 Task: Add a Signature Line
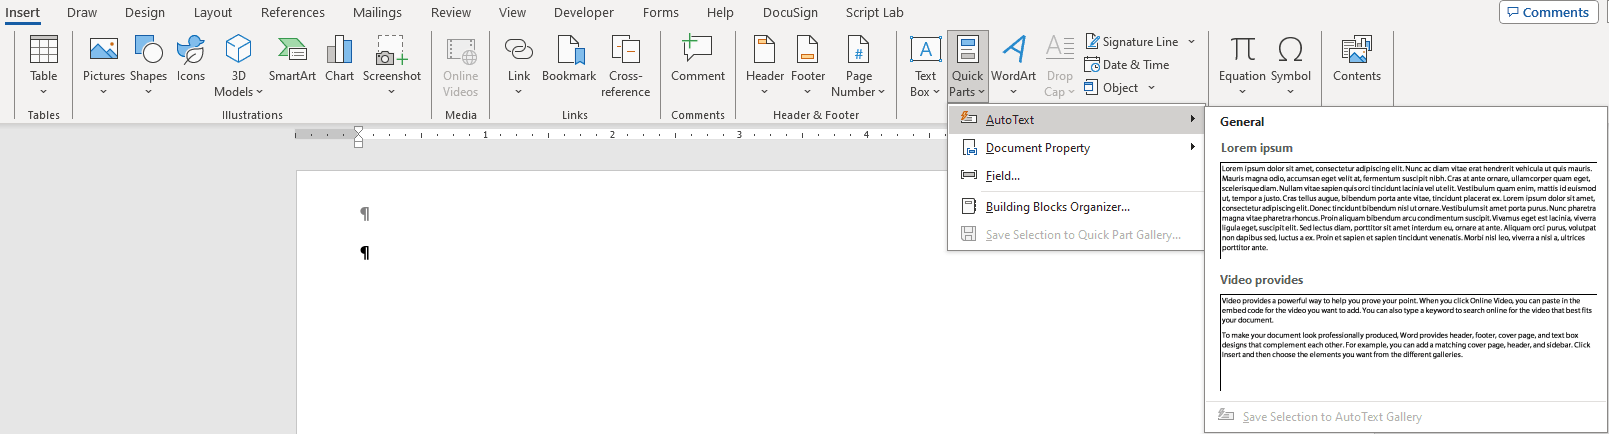tap(1132, 42)
